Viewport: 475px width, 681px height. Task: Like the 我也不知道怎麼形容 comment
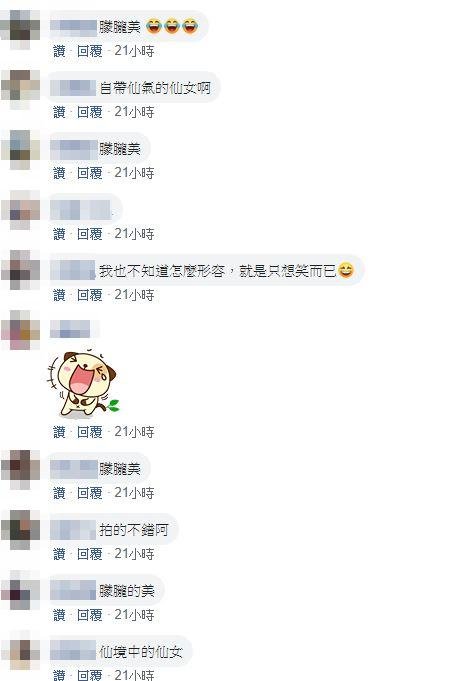click(59, 295)
